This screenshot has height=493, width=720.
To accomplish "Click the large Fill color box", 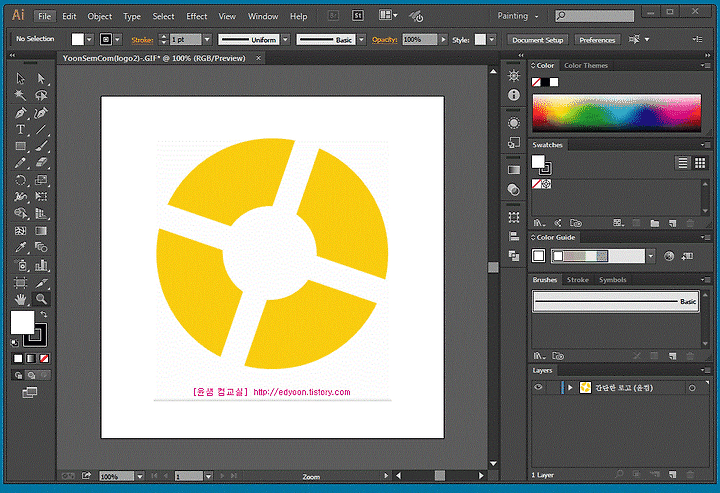I will point(22,322).
